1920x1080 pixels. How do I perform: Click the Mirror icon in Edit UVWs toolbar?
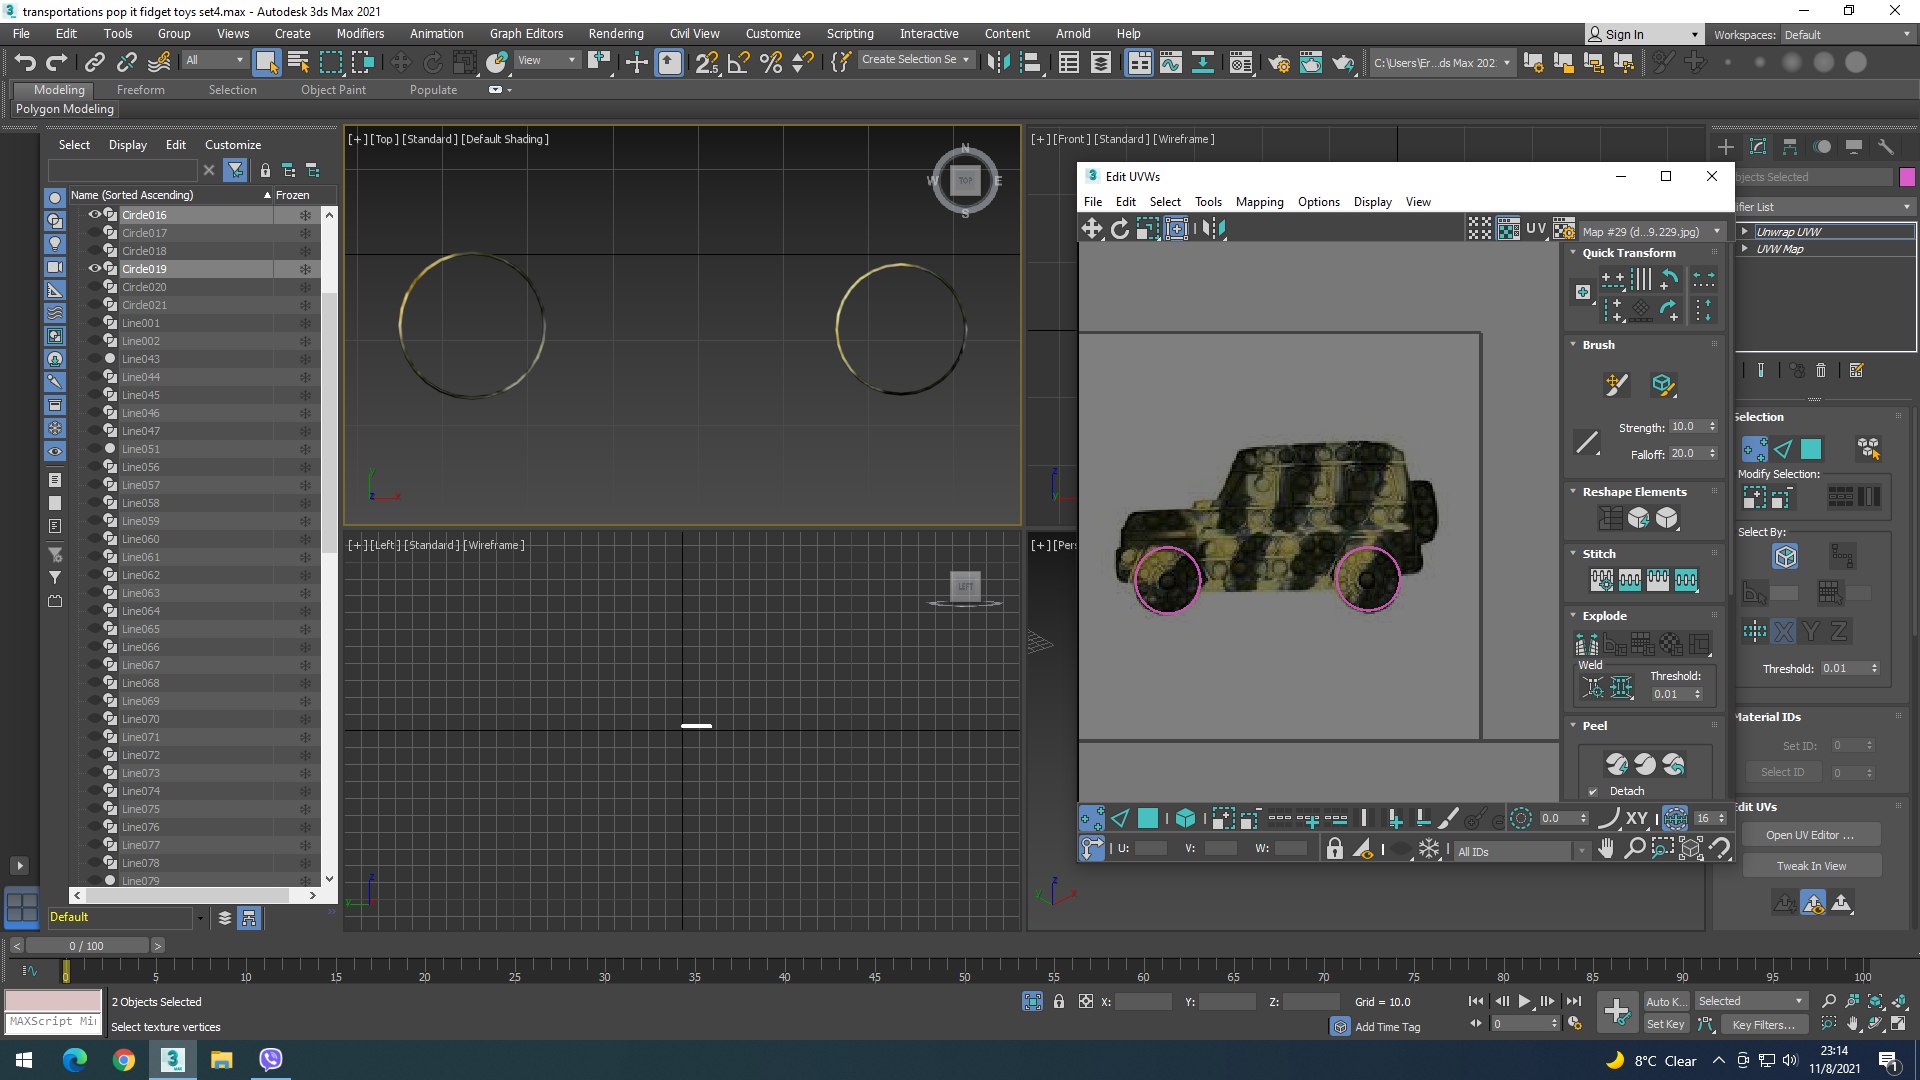pos(1214,229)
